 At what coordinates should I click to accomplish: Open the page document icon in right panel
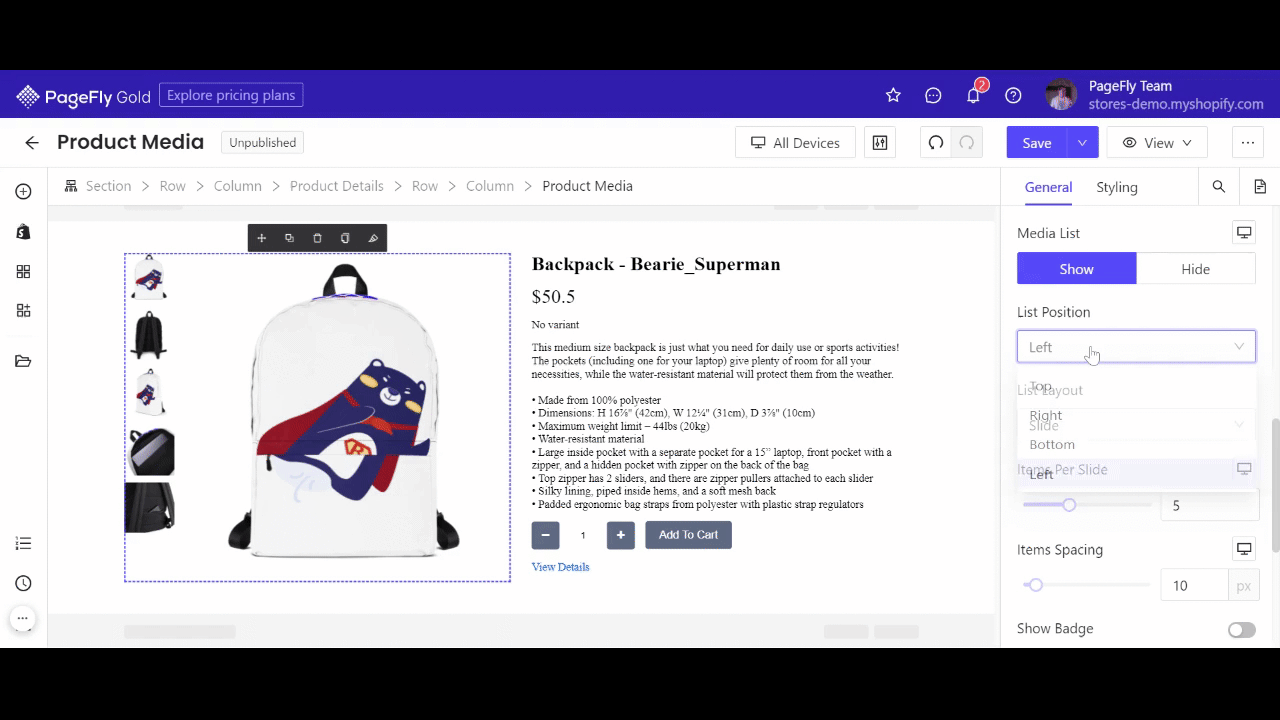pyautogui.click(x=1260, y=187)
